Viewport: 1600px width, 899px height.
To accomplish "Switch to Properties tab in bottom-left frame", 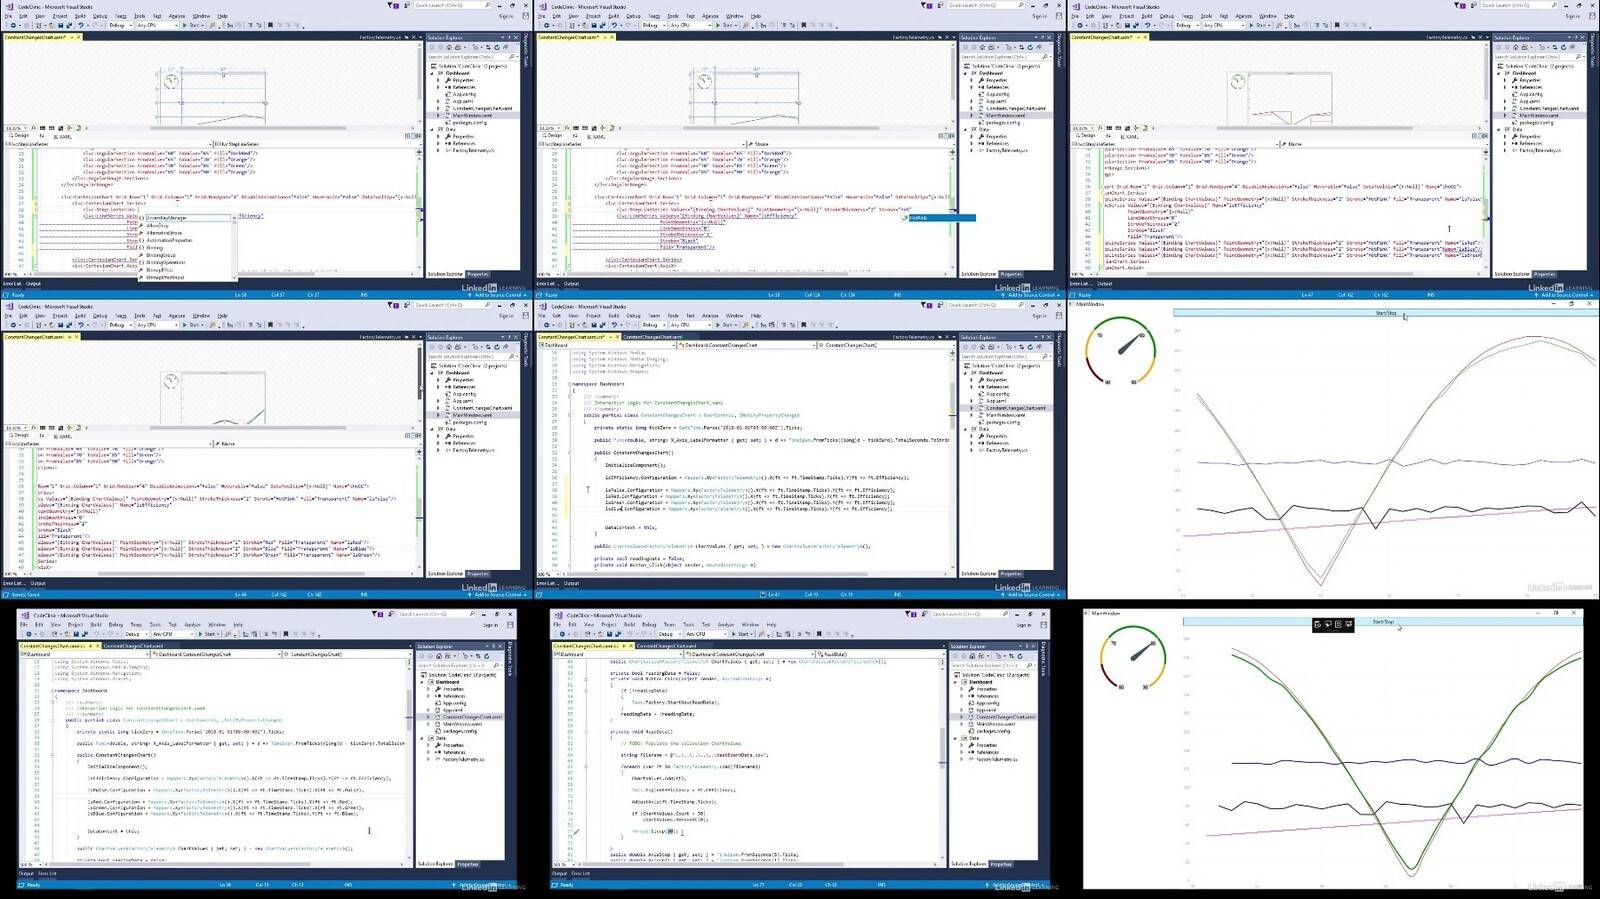I will point(468,863).
